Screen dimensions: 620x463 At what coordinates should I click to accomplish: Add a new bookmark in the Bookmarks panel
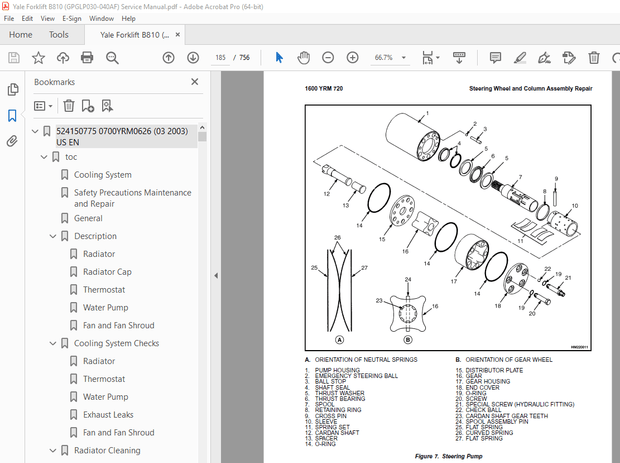[88, 105]
